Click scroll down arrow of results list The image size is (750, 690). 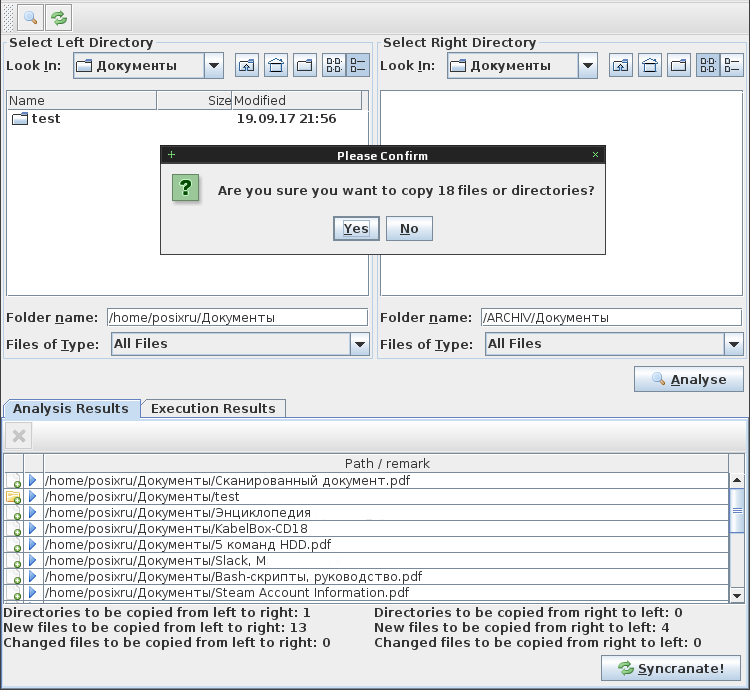tap(737, 595)
